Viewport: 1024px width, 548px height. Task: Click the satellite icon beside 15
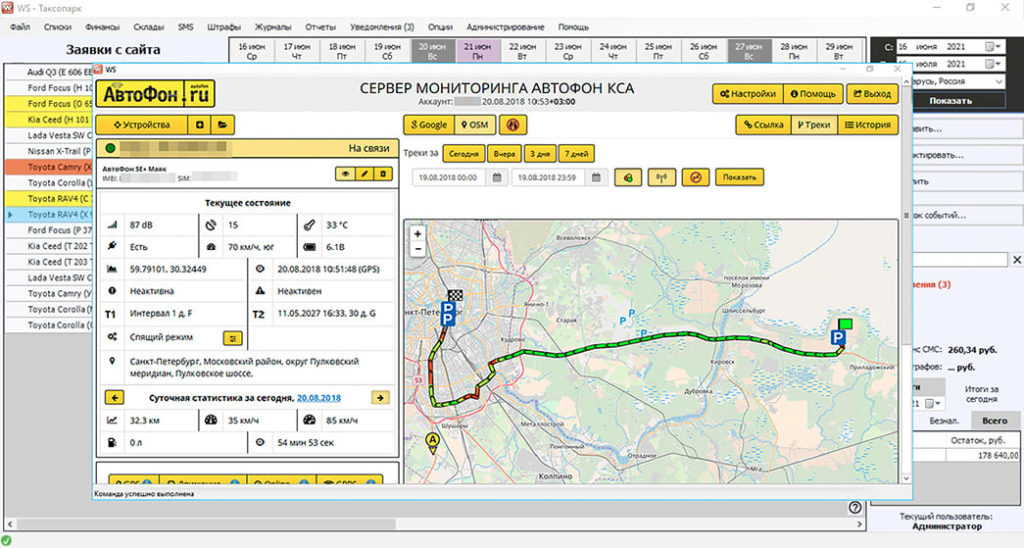(210, 225)
